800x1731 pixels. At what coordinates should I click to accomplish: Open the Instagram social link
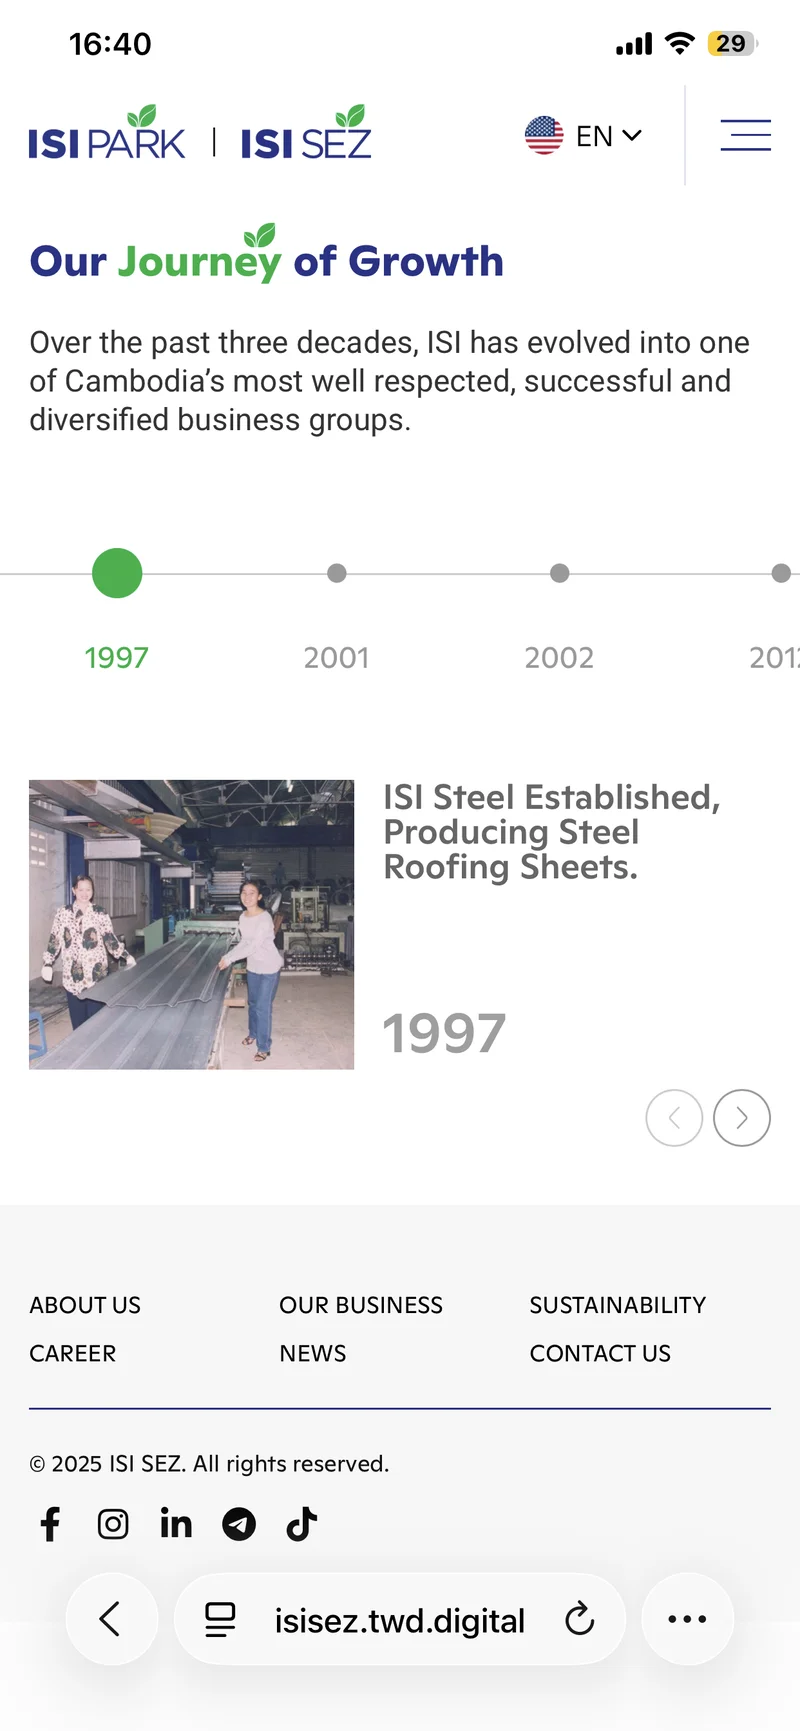pos(113,1524)
